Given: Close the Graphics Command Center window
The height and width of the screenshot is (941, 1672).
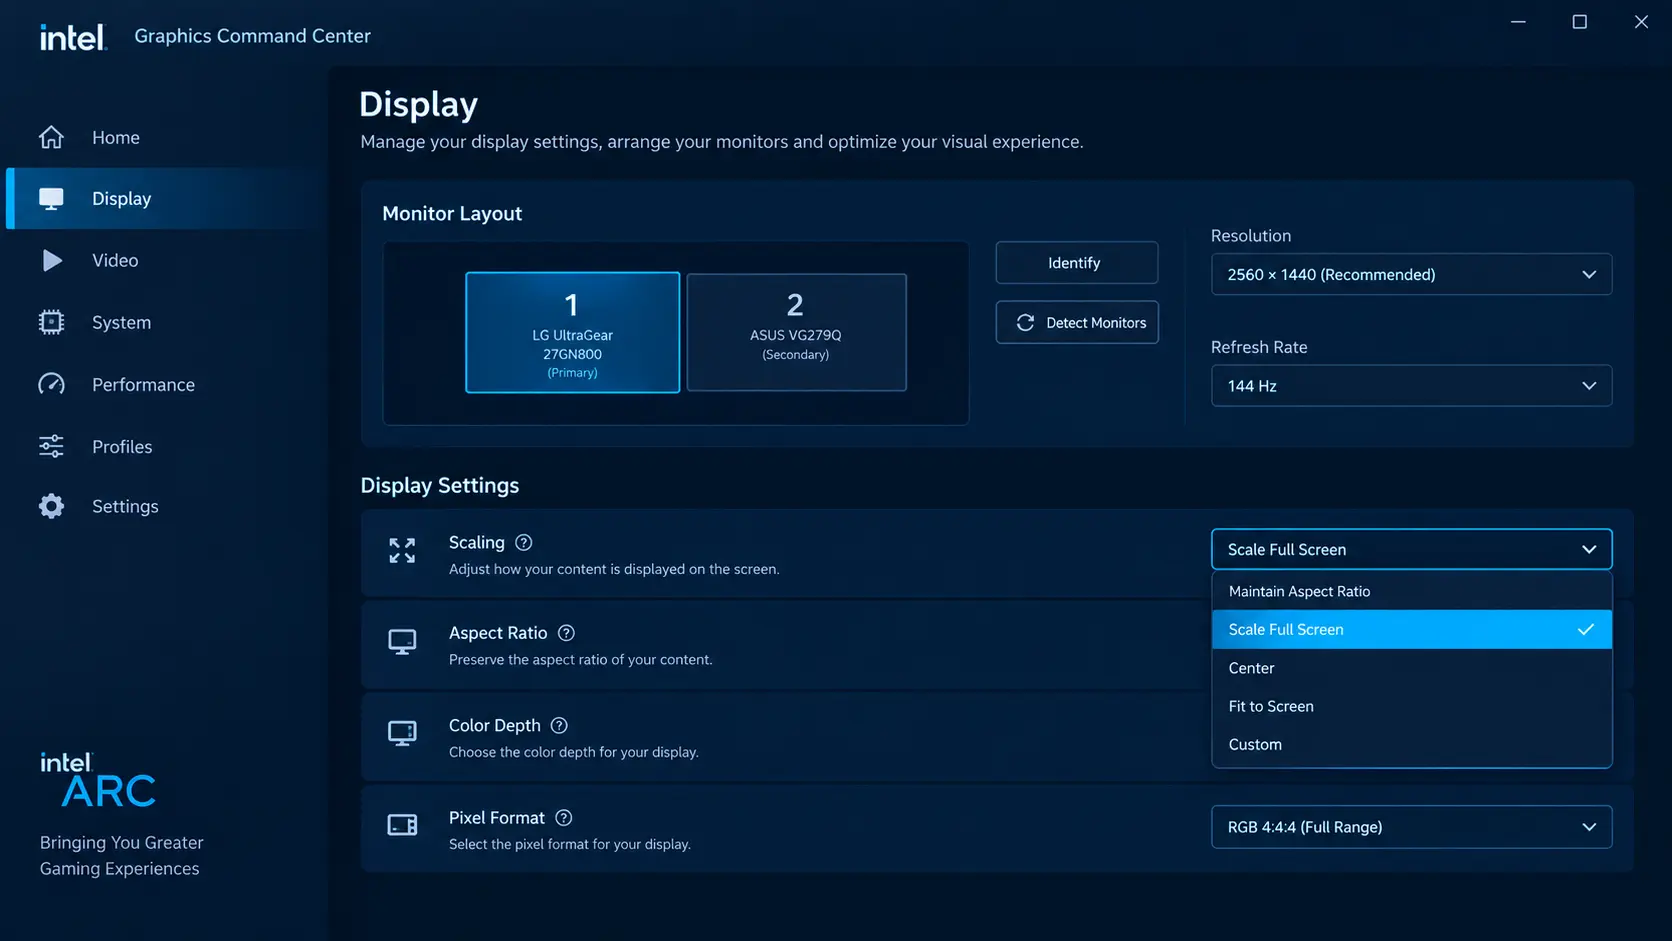Looking at the screenshot, I should point(1641,21).
